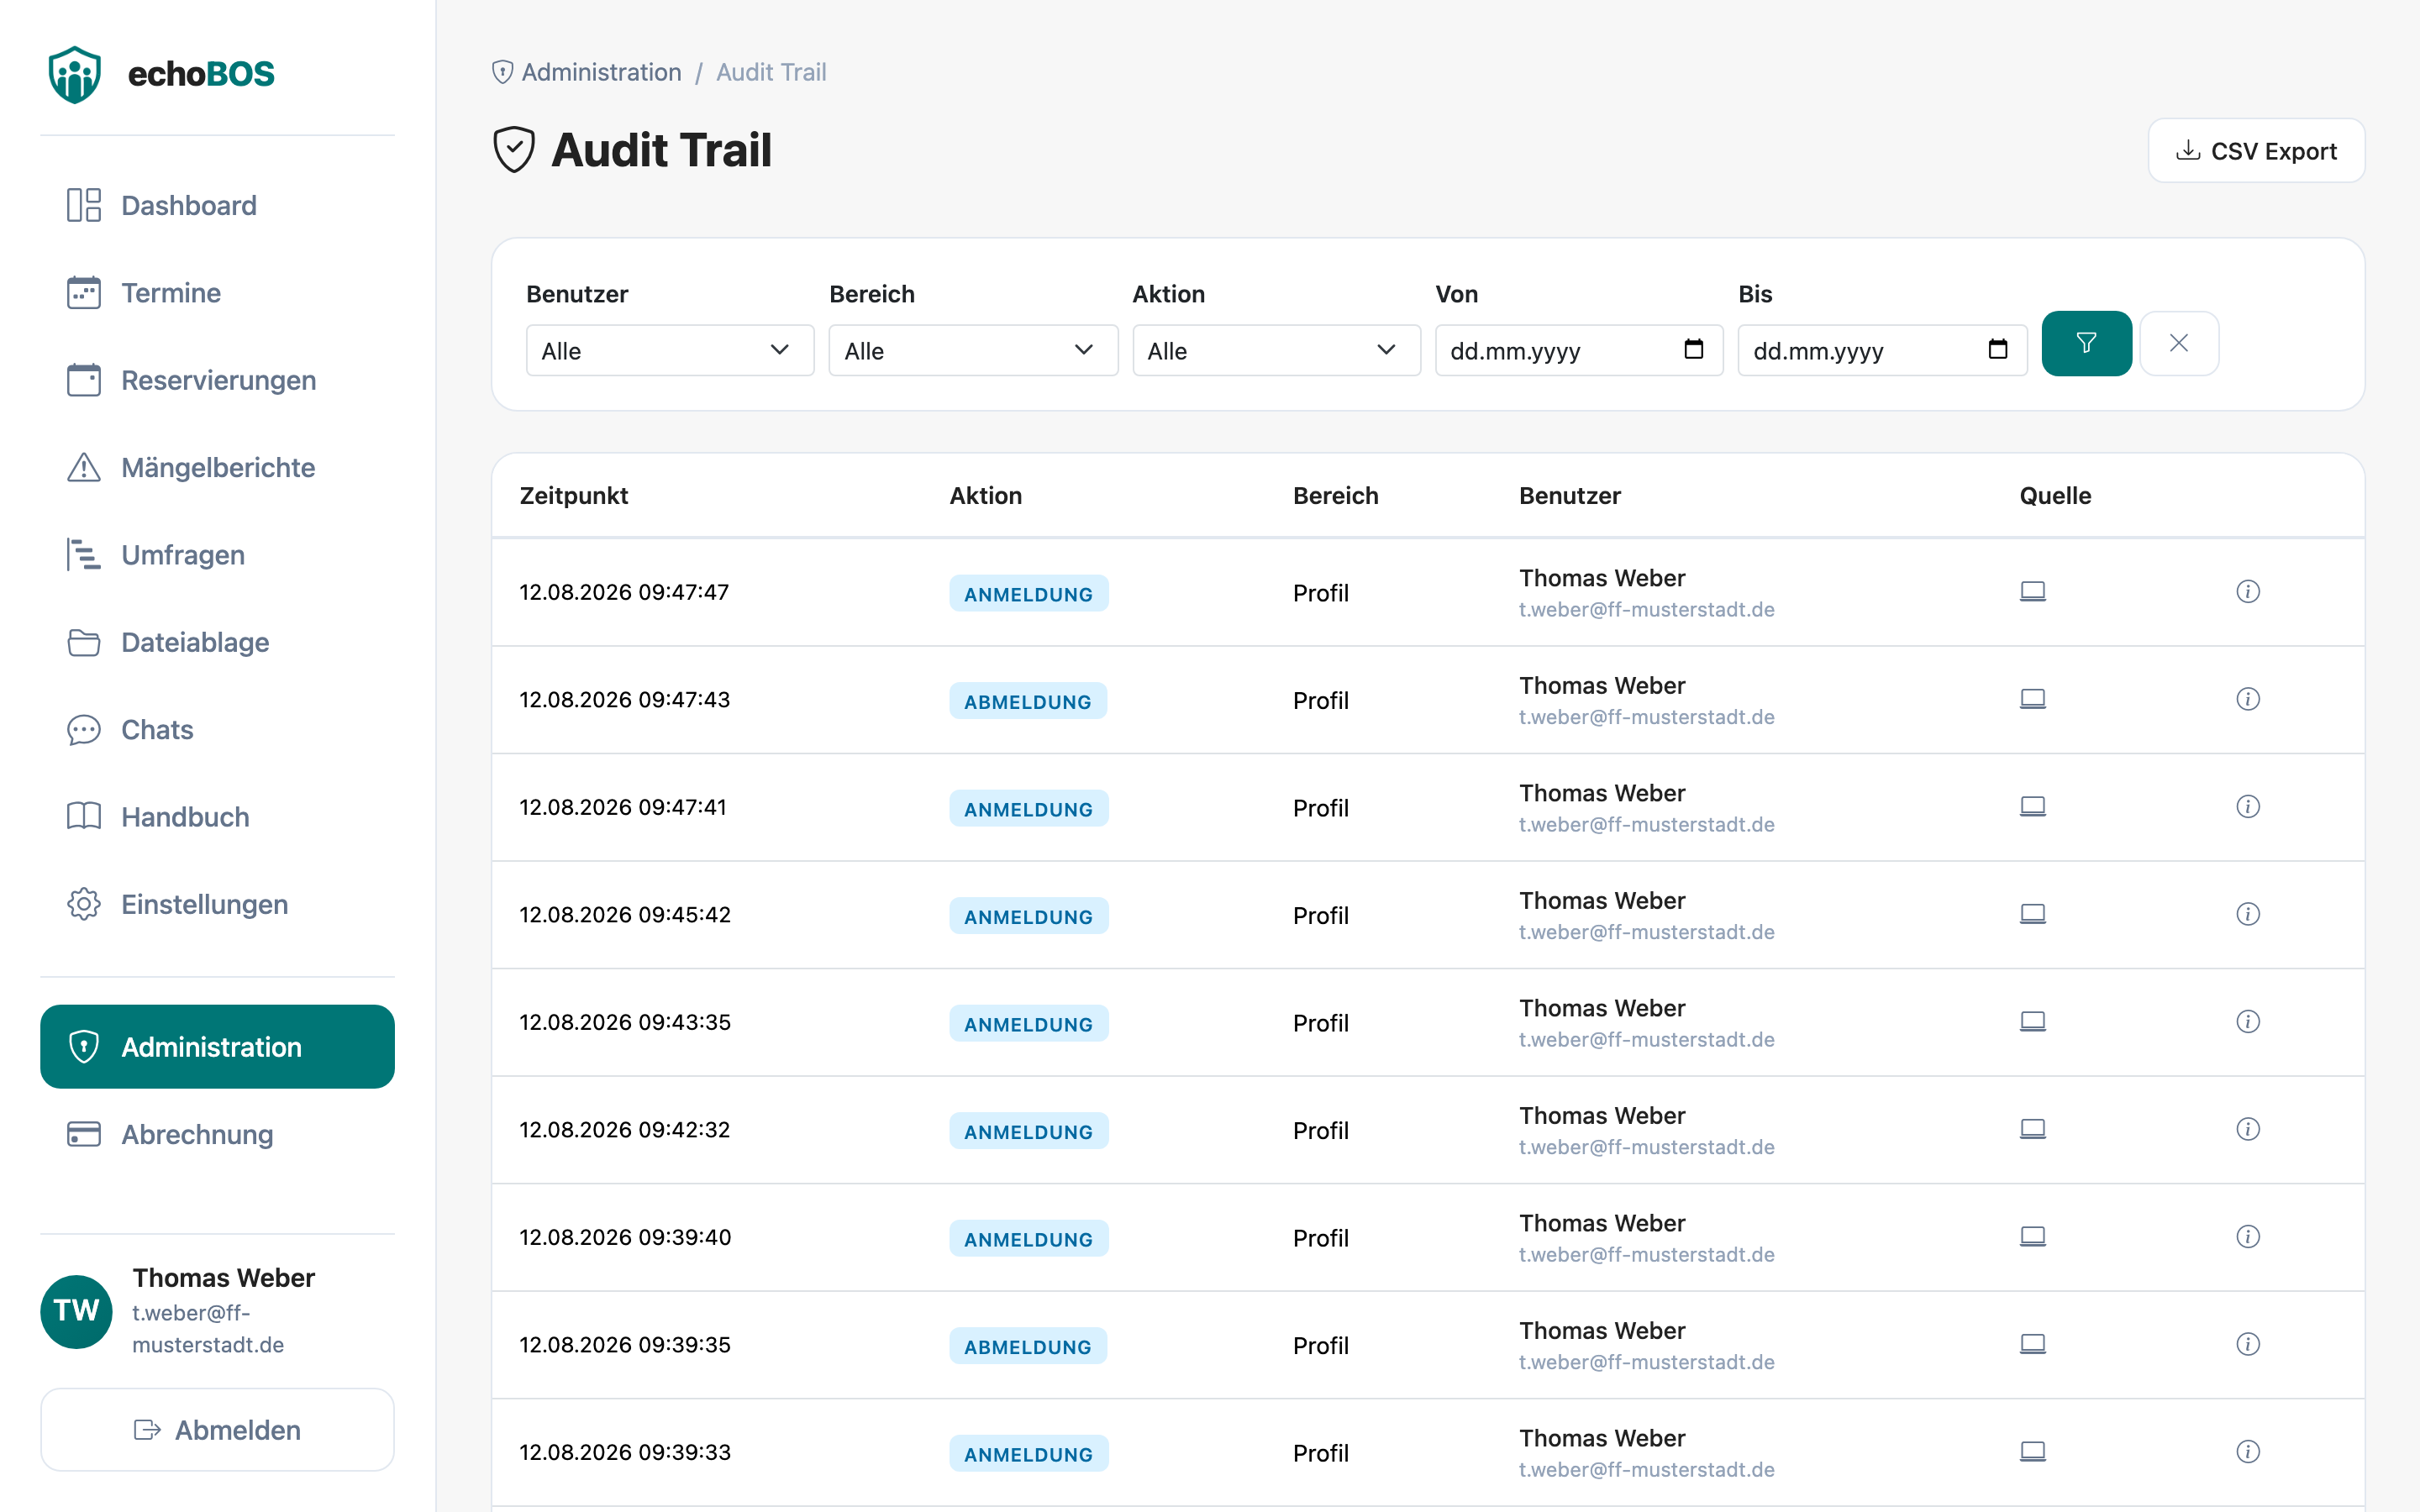Show details icon for 09:47:41 entry
This screenshot has width=2420, height=1512.
tap(2248, 807)
